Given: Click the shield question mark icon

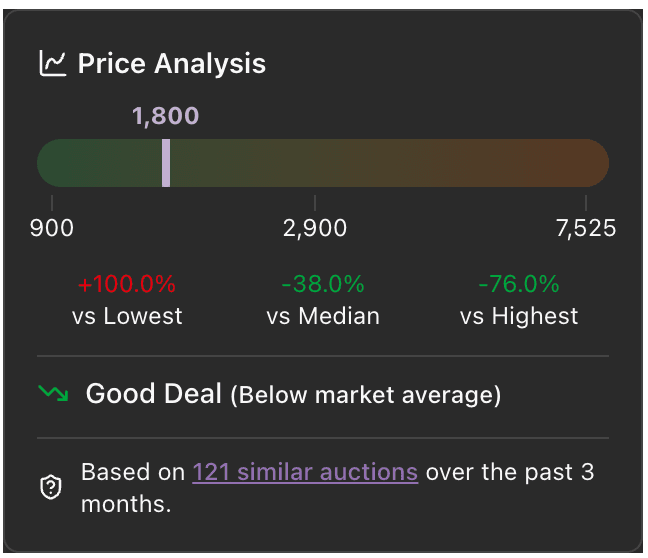Looking at the screenshot, I should [50, 487].
